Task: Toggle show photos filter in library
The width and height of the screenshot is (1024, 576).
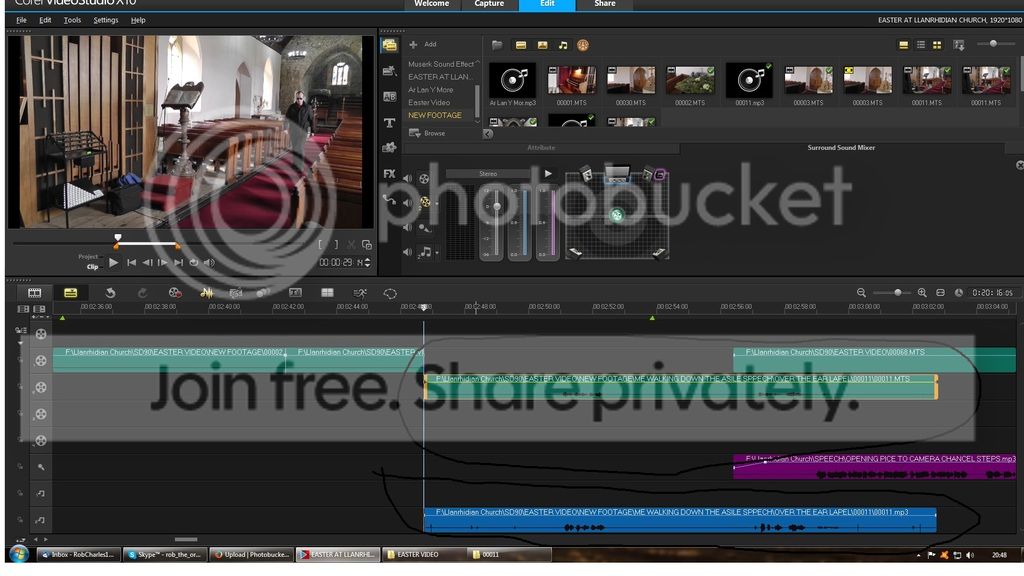Action: pyautogui.click(x=542, y=45)
